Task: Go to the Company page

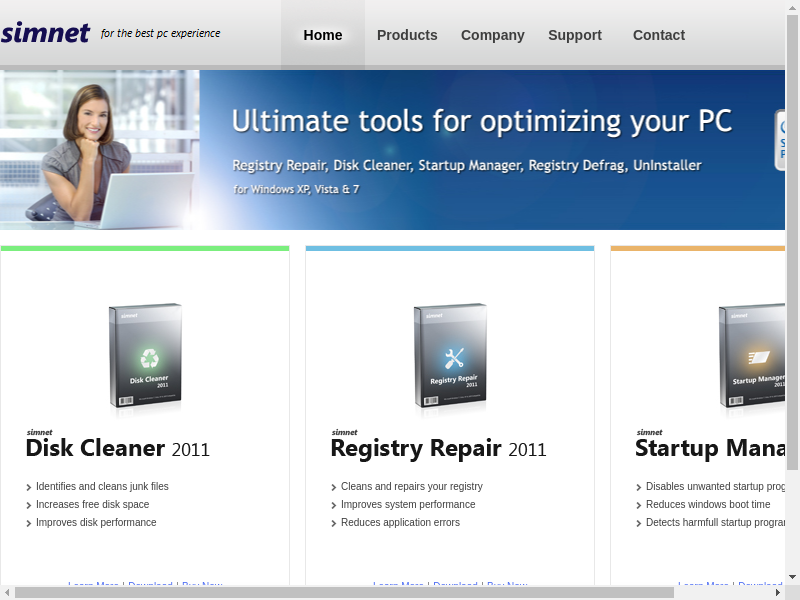Action: [492, 35]
